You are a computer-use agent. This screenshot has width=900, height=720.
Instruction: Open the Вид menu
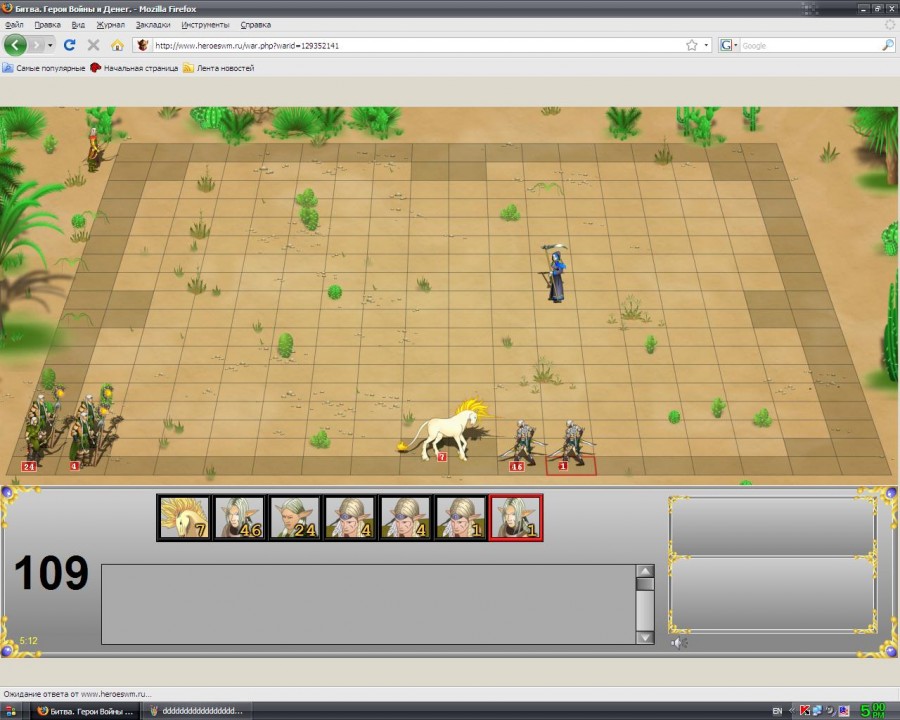78,25
